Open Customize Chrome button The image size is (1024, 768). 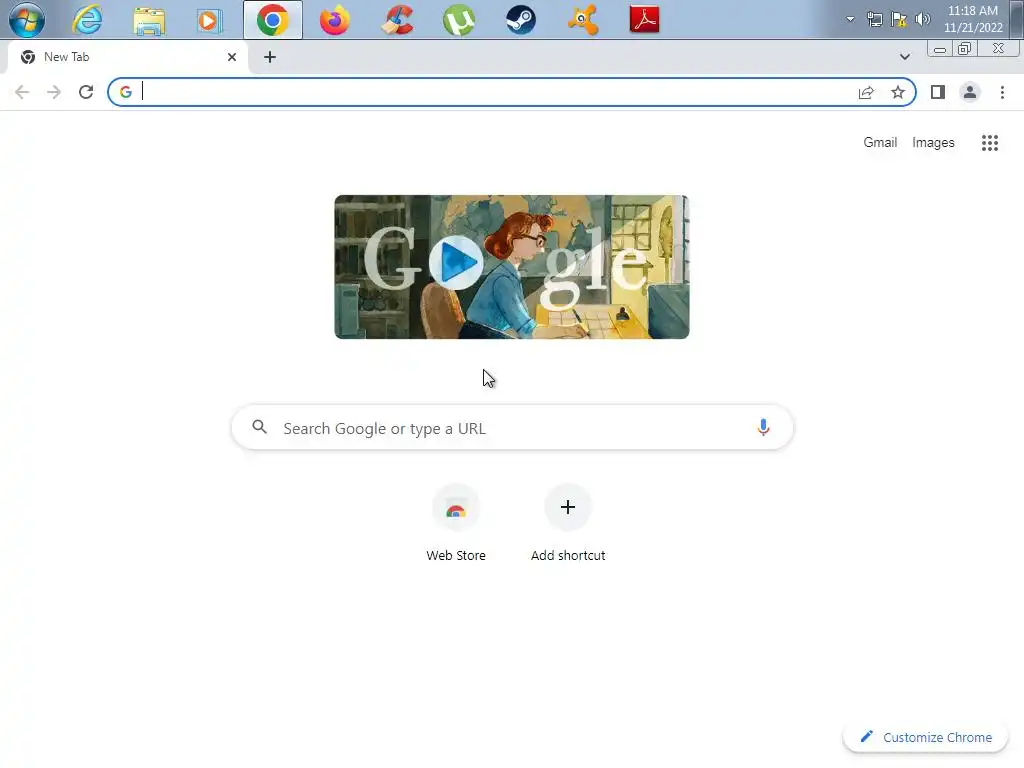[925, 737]
